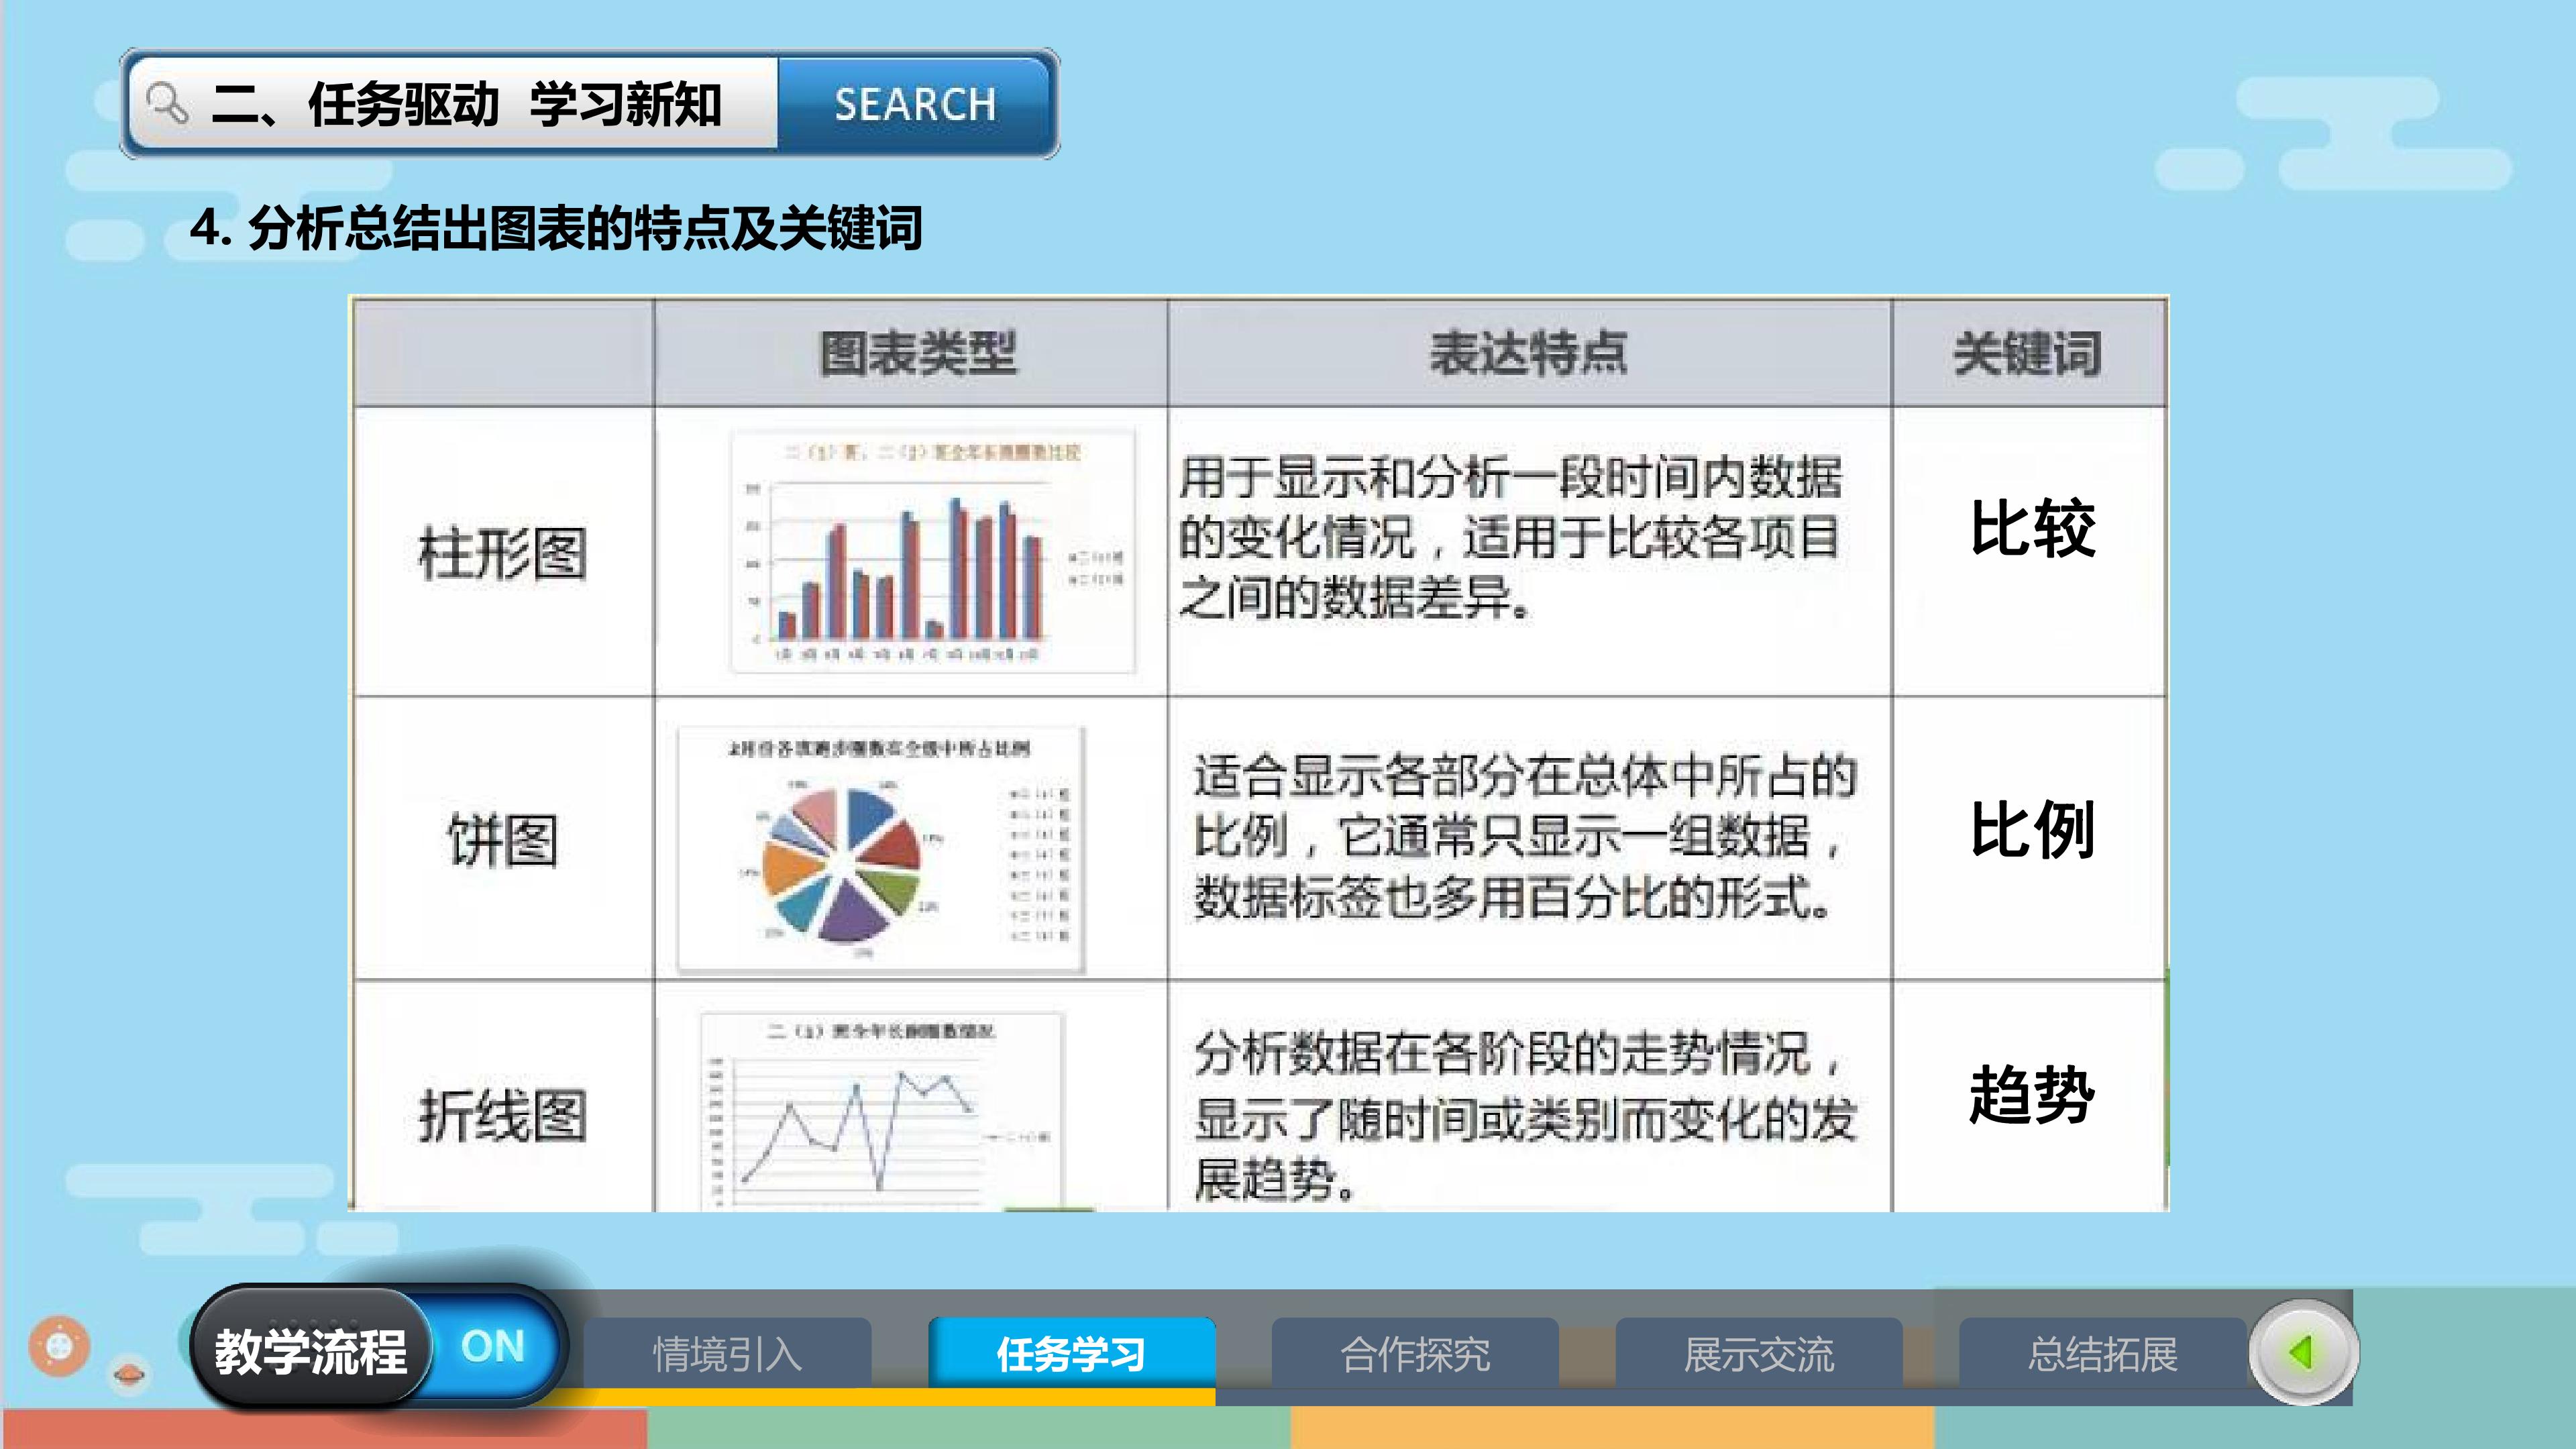Click the orange round face icon
Viewport: 2576px width, 1449px height.
[59, 1346]
